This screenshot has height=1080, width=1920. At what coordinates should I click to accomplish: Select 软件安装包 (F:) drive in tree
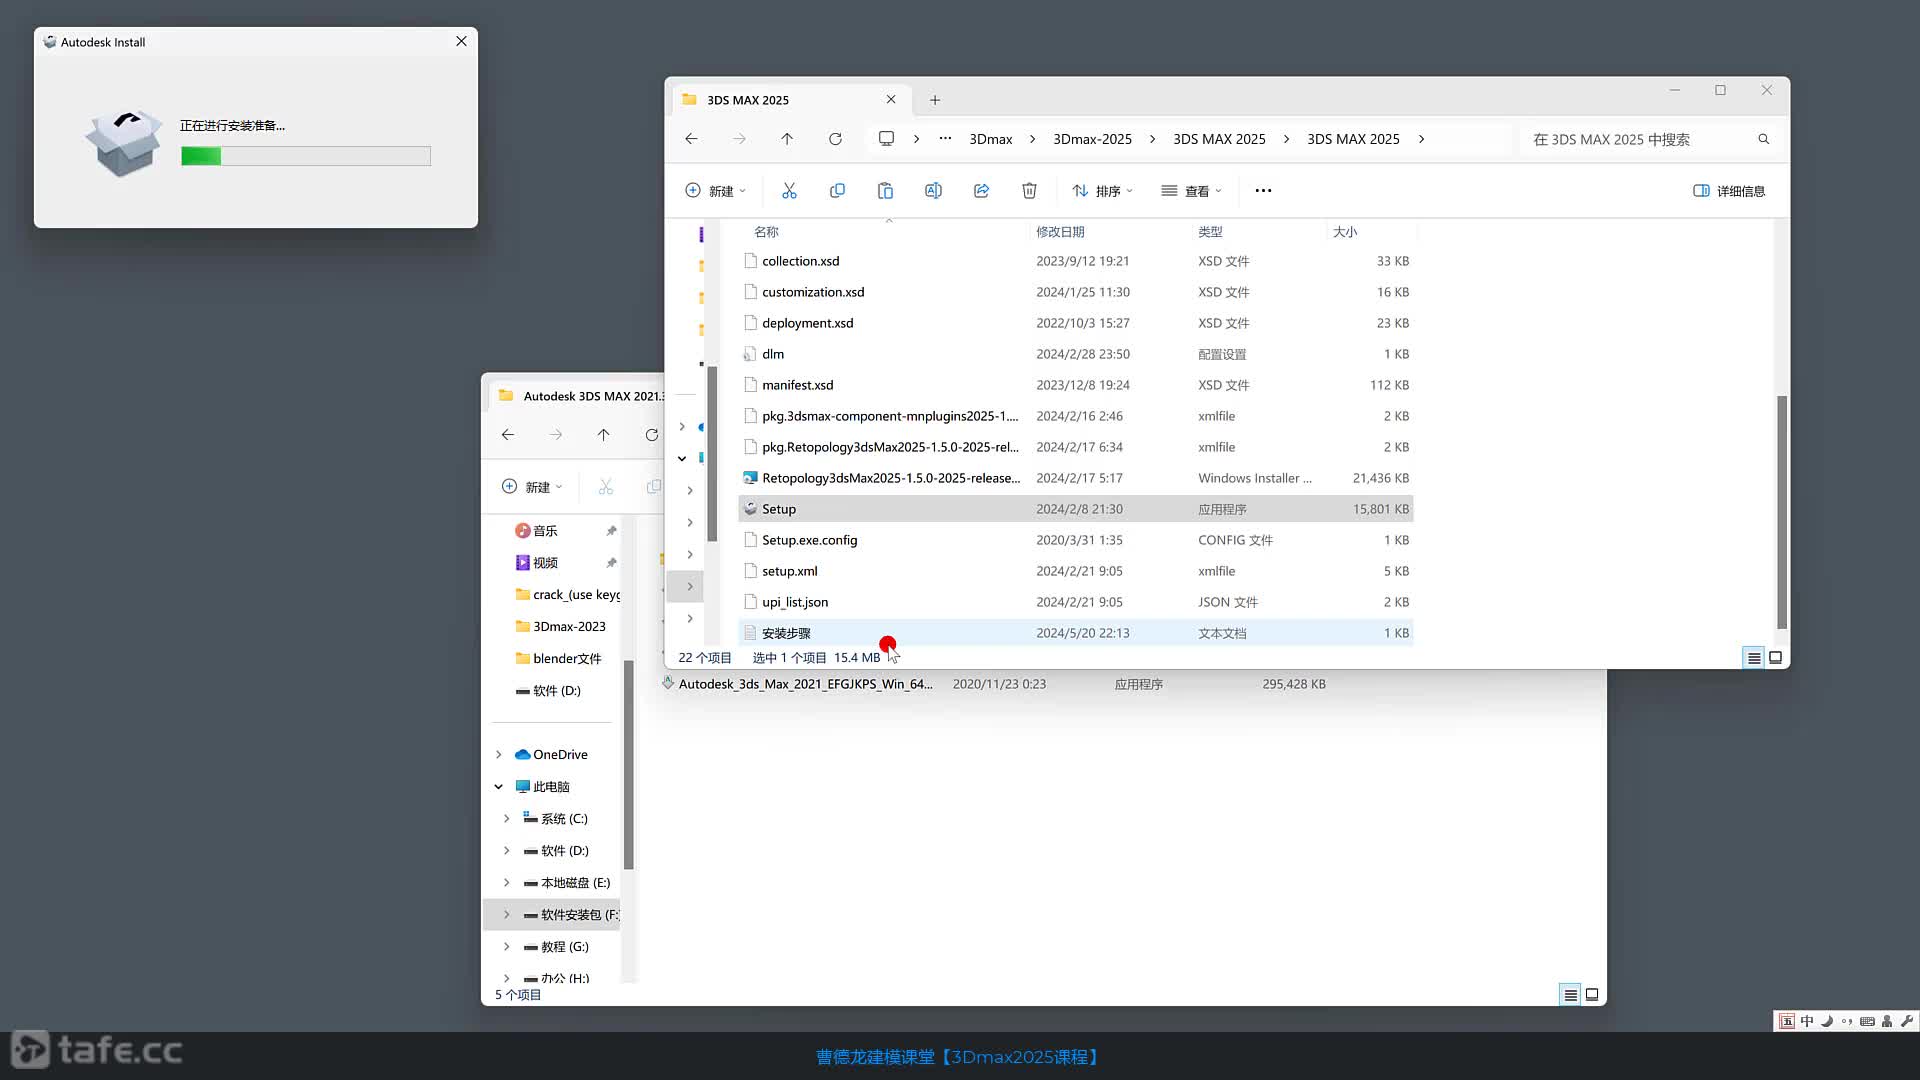pyautogui.click(x=552, y=915)
